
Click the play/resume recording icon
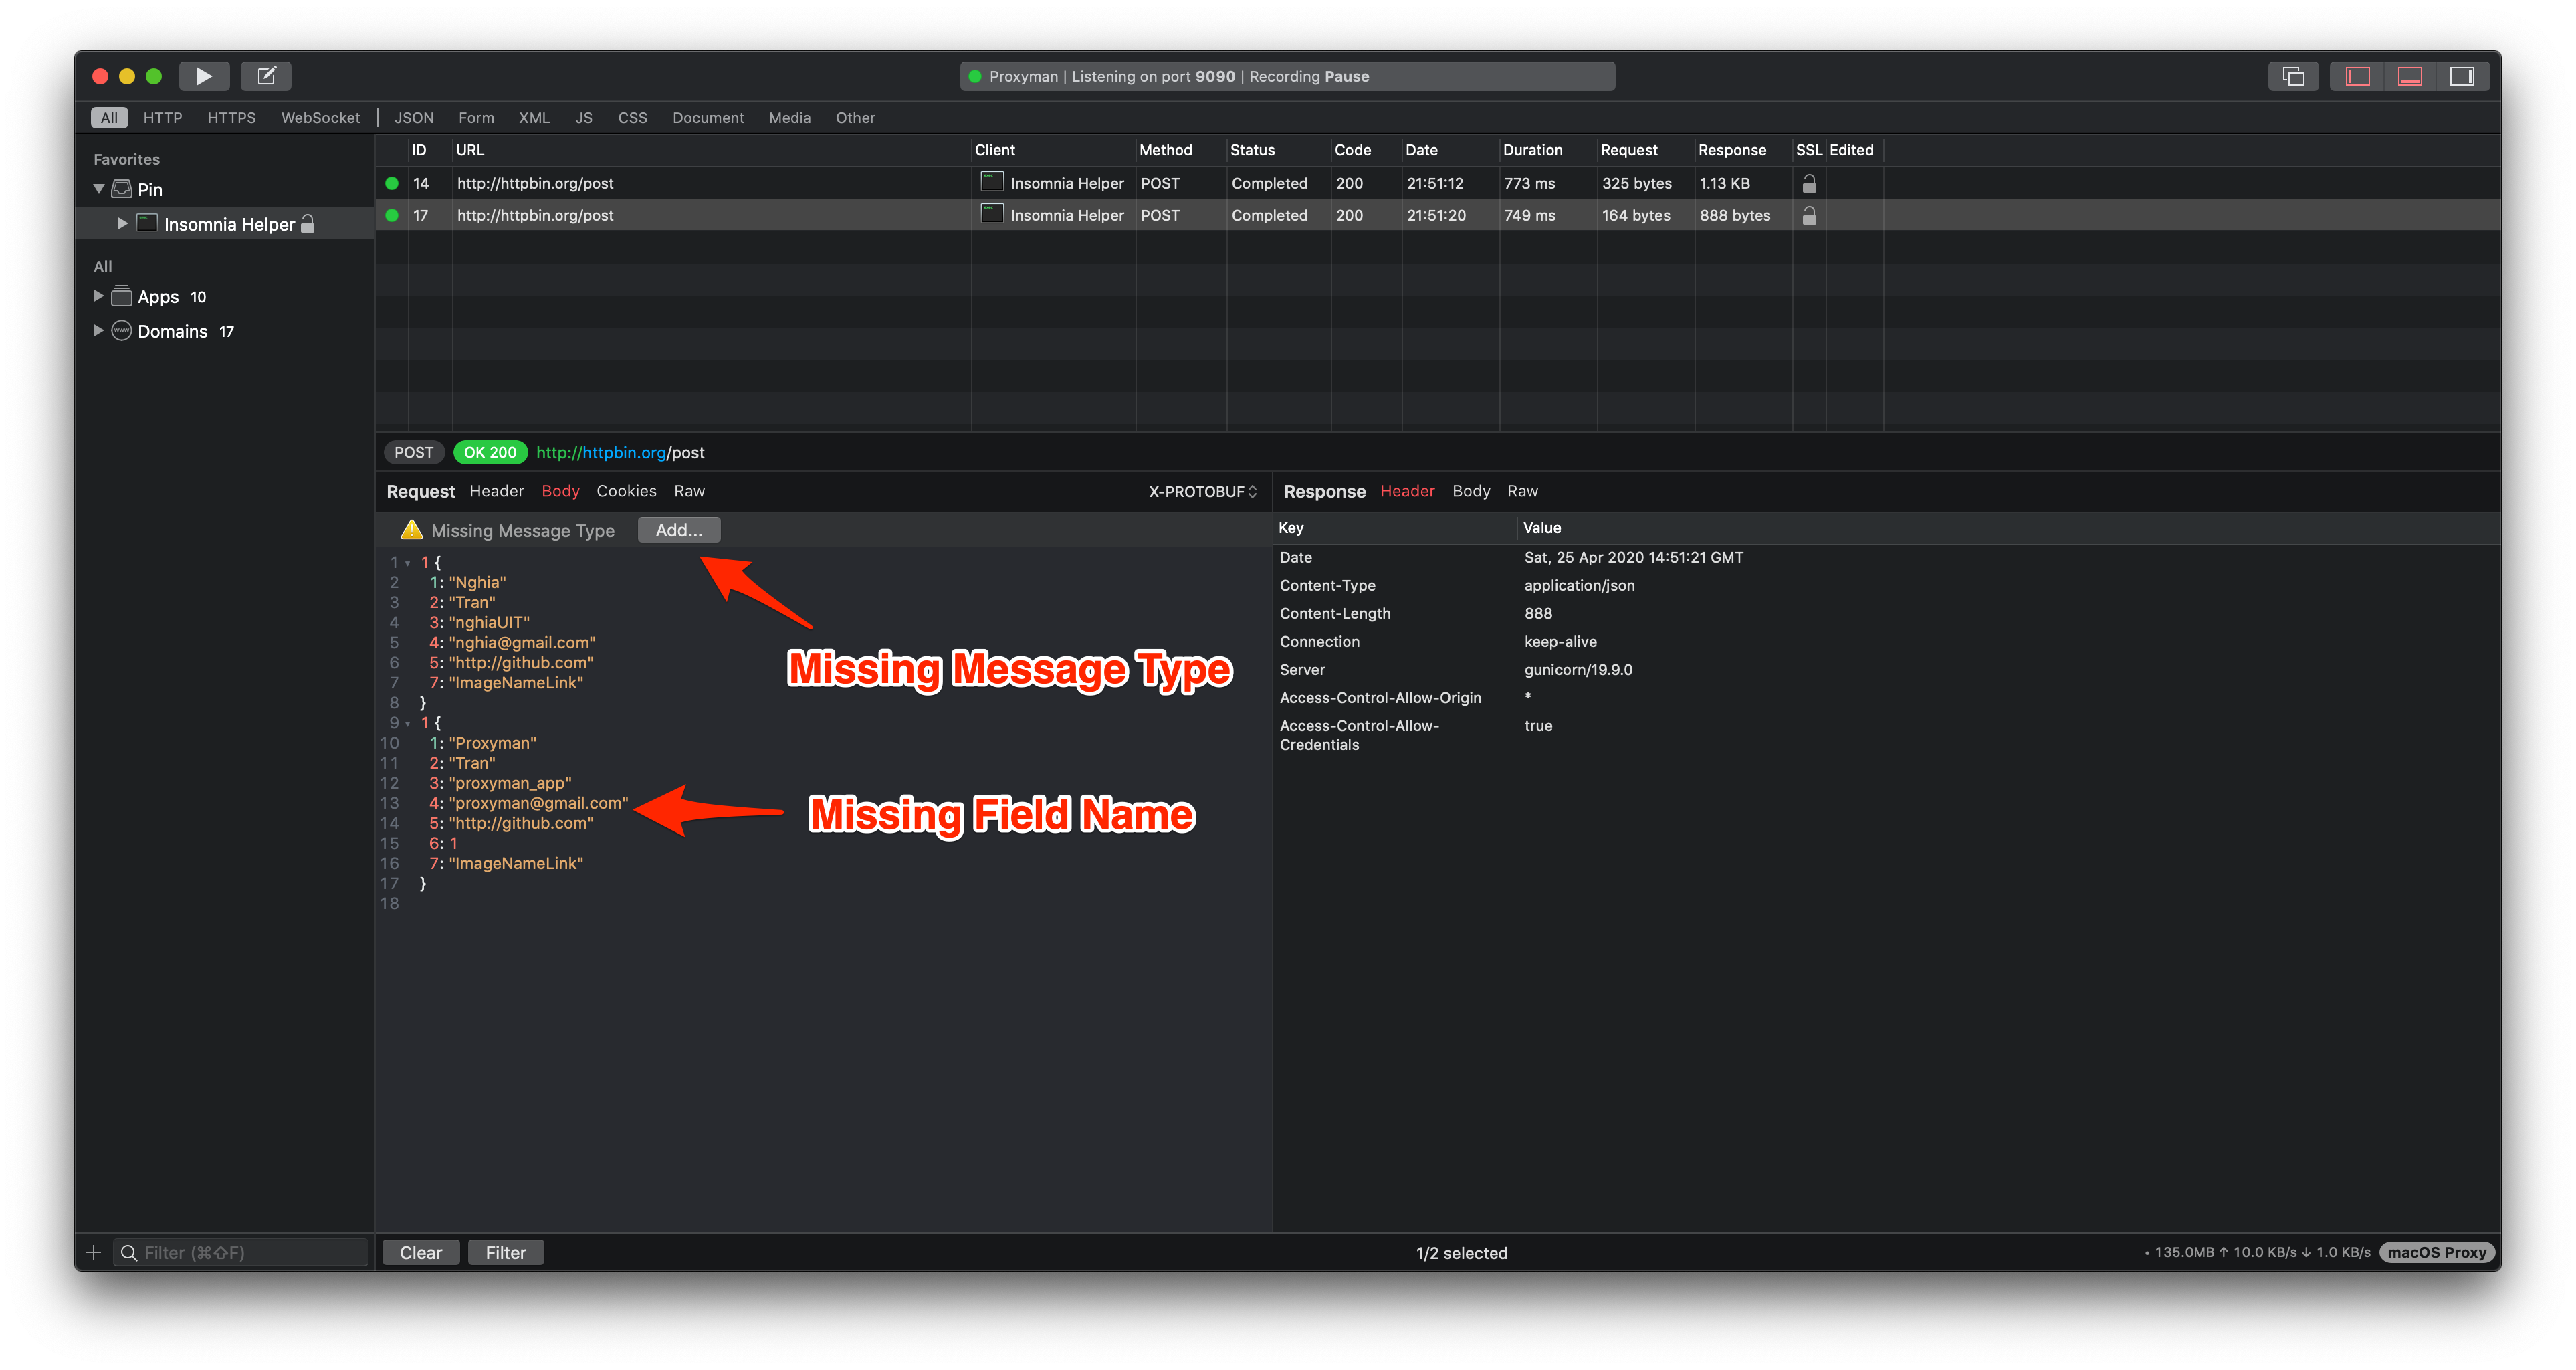point(204,76)
